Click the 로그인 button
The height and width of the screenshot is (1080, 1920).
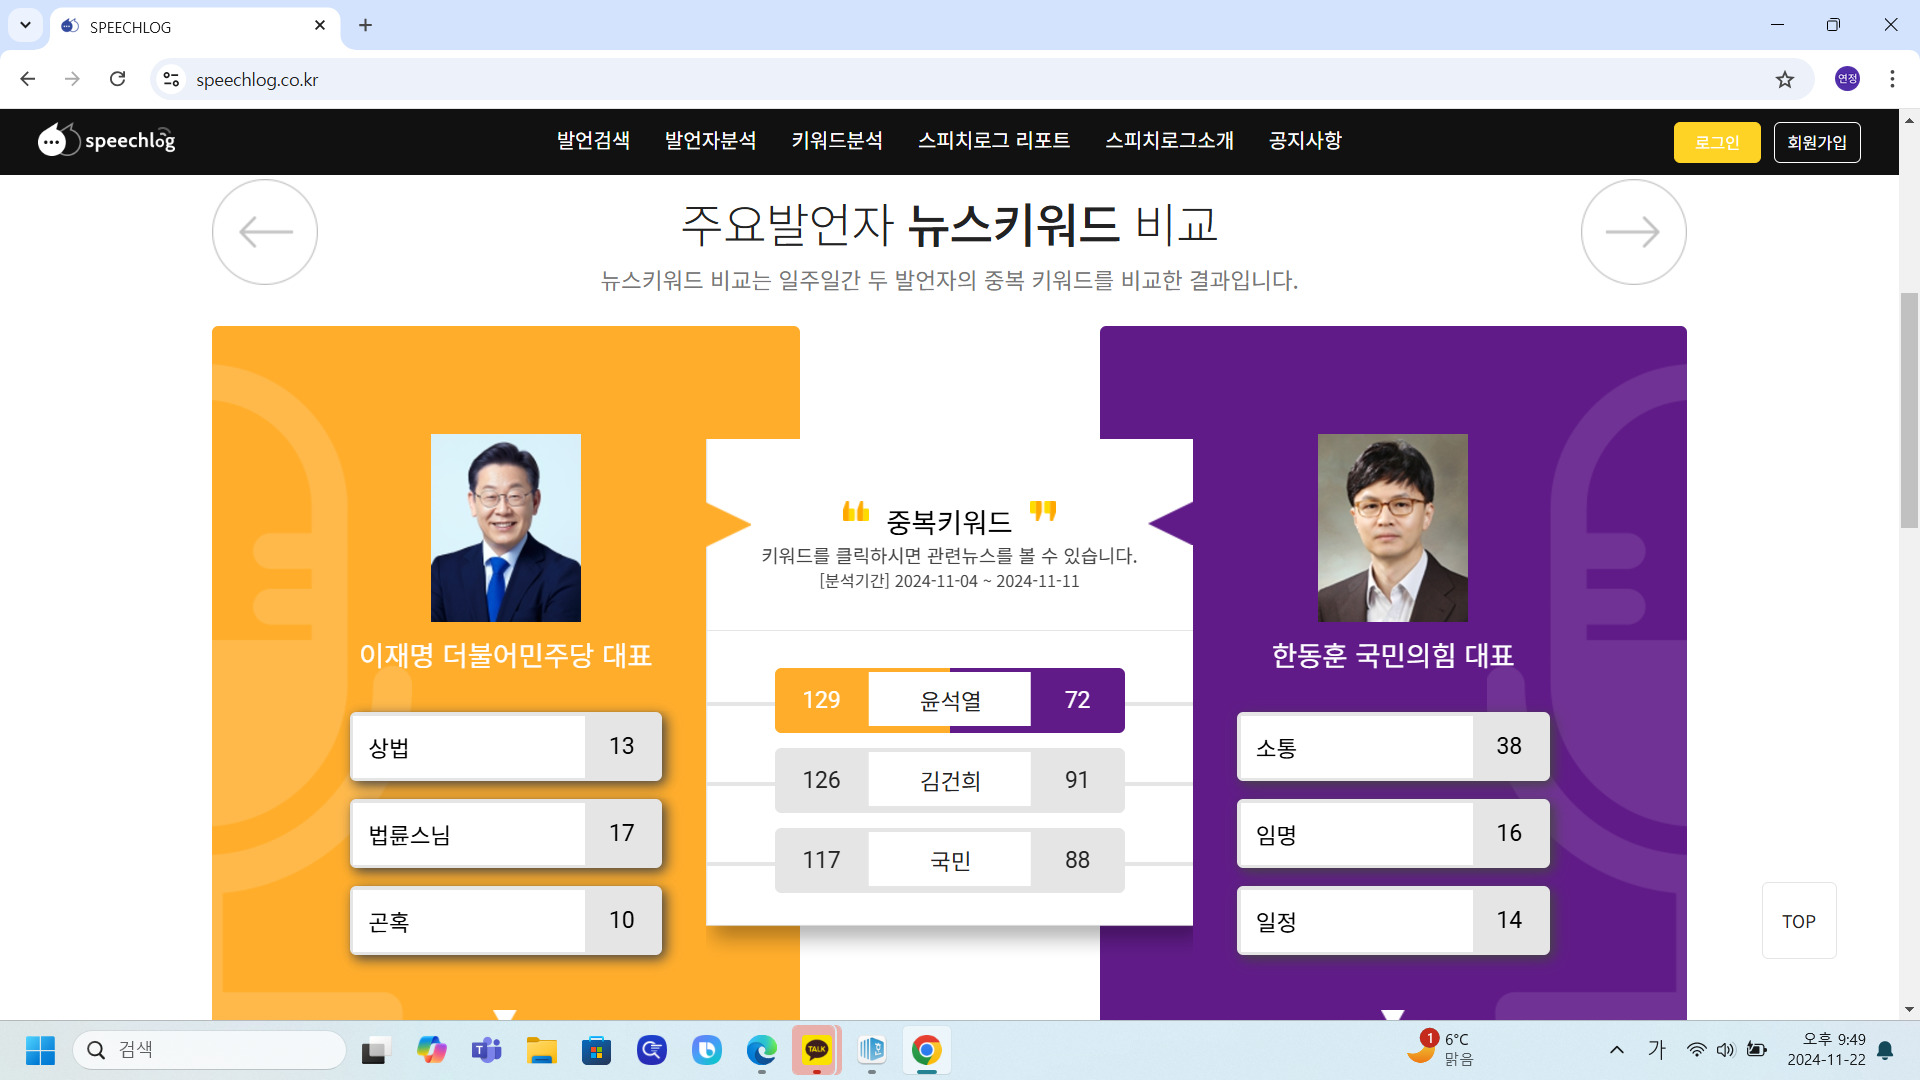point(1717,142)
